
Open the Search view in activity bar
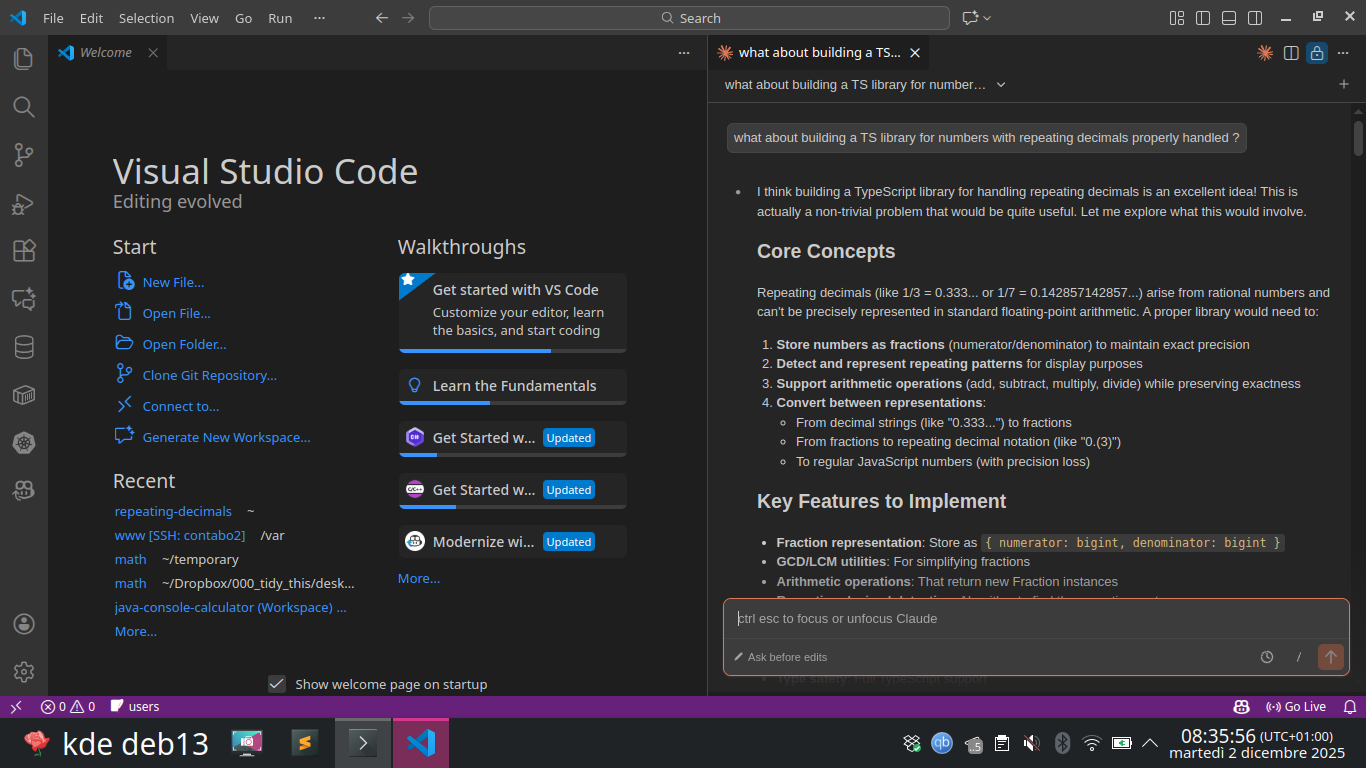[x=23, y=107]
